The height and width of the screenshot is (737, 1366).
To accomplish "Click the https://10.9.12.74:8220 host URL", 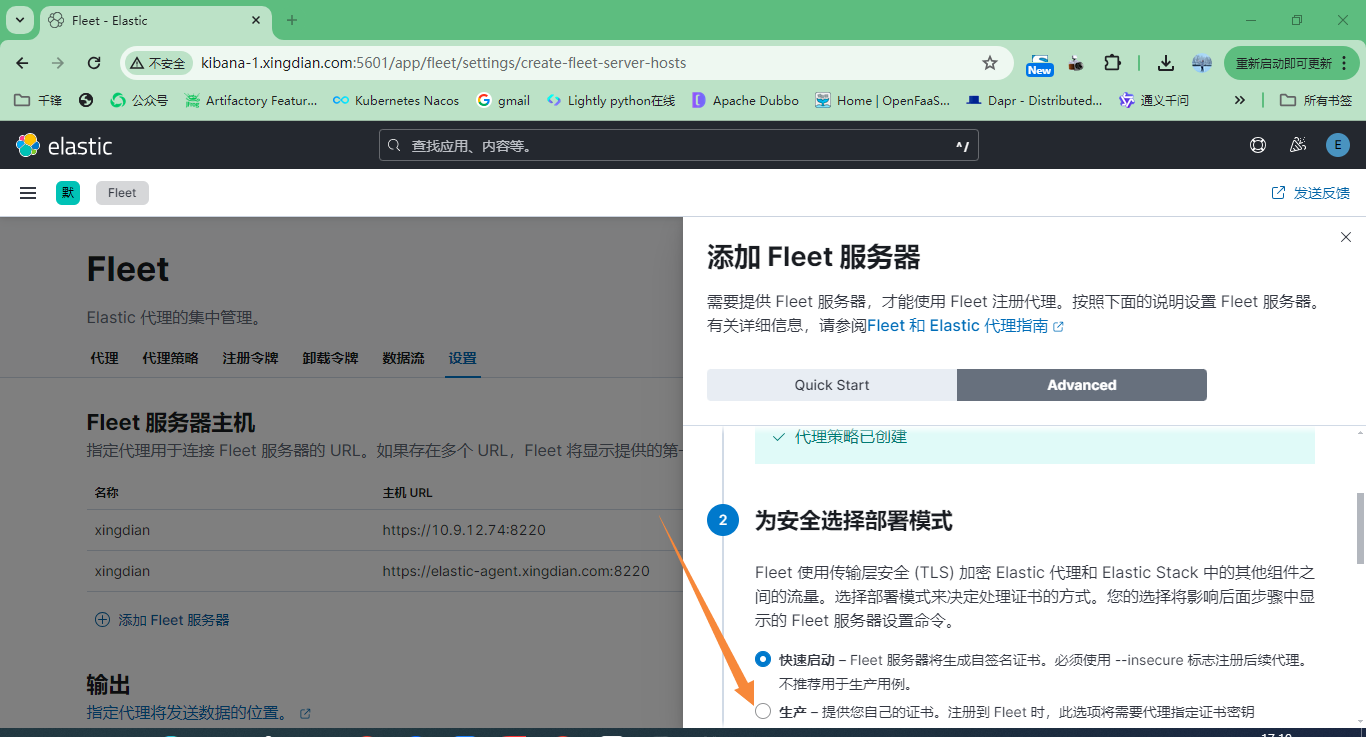I will point(464,530).
